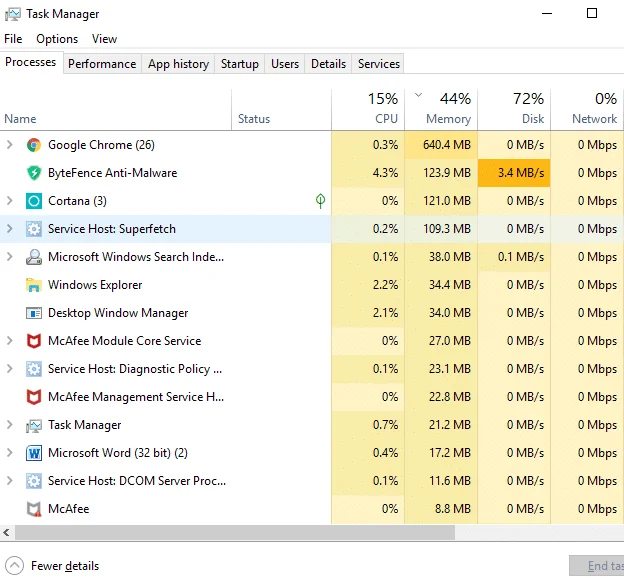This screenshot has width=624, height=578.
Task: Switch to the Details tab
Action: (x=328, y=64)
